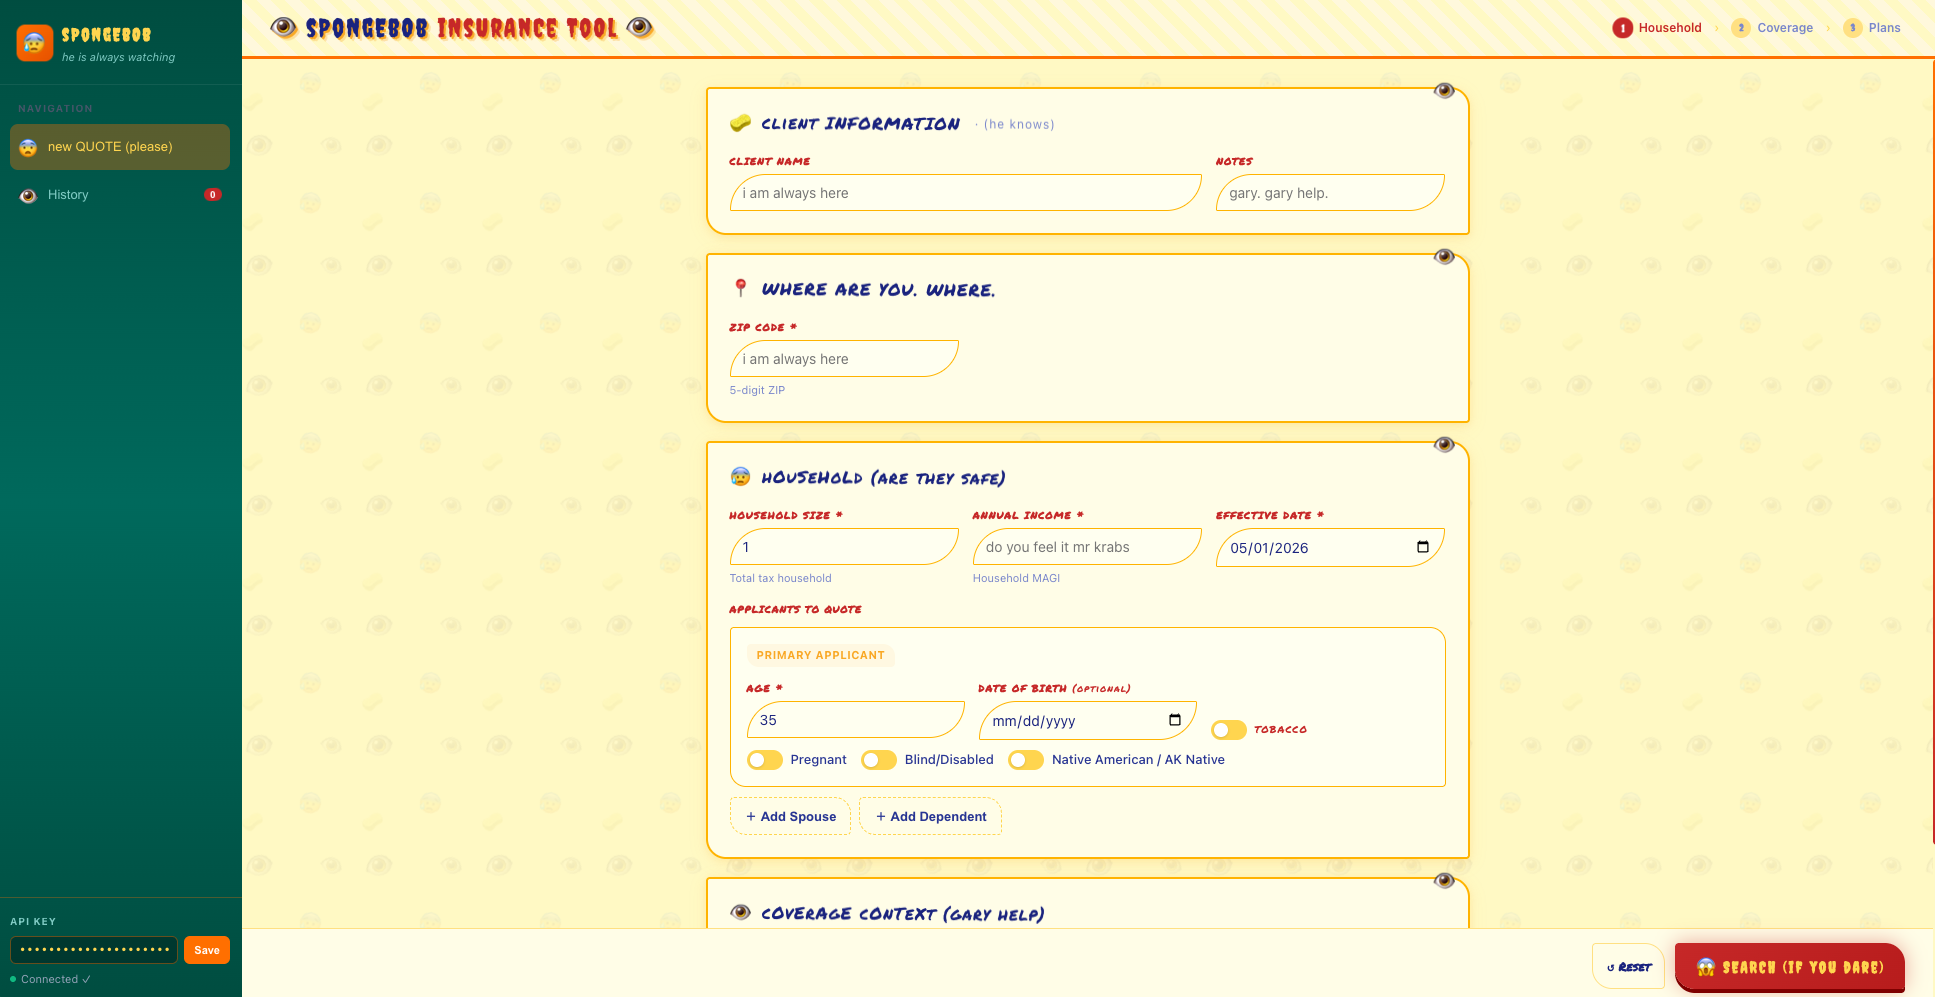Go to the Plans step tab
Viewport: 1935px width, 997px height.
click(1872, 28)
